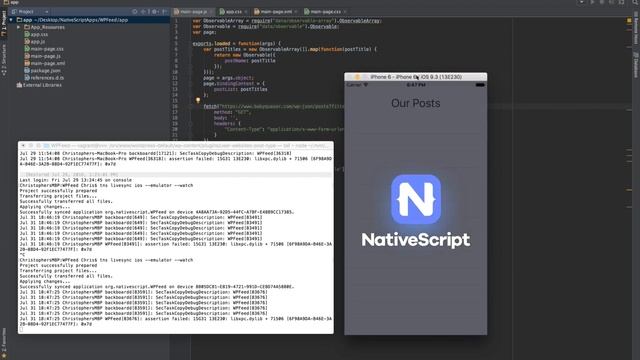640x360 pixels.
Task: Tap the battery icon in simulator status bar
Action: point(480,85)
